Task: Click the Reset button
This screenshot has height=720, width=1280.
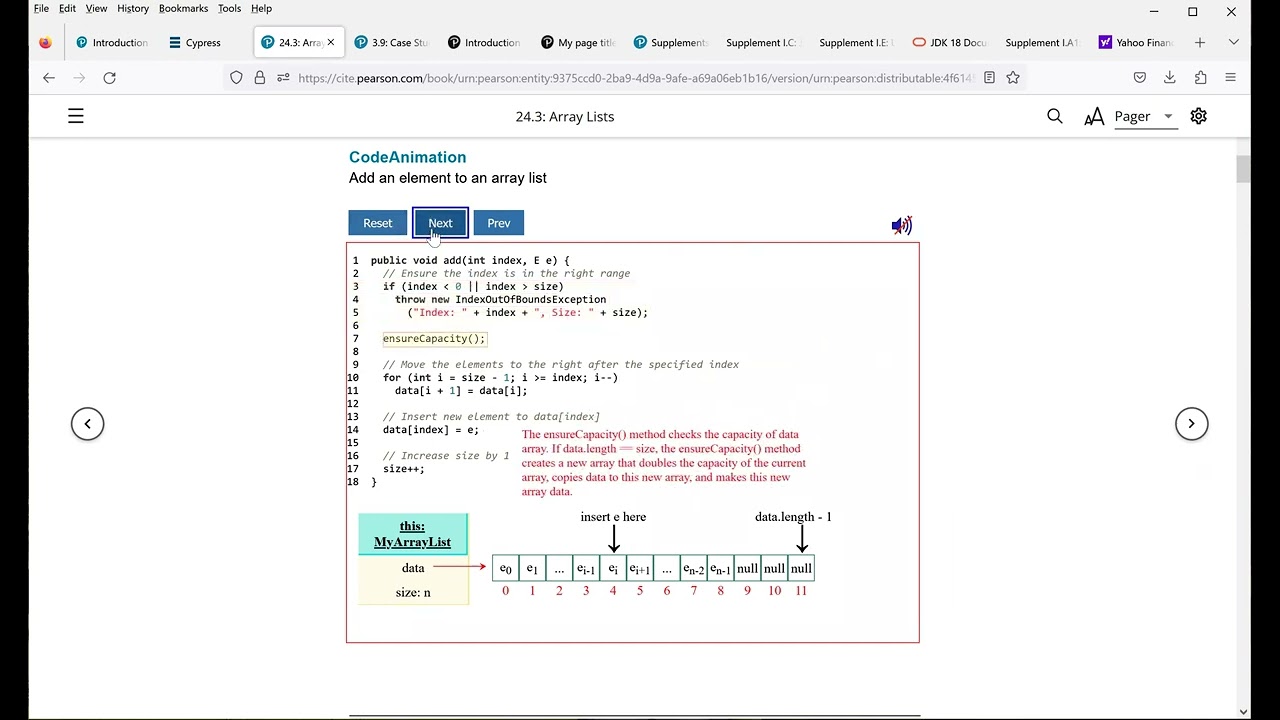Action: point(378,223)
